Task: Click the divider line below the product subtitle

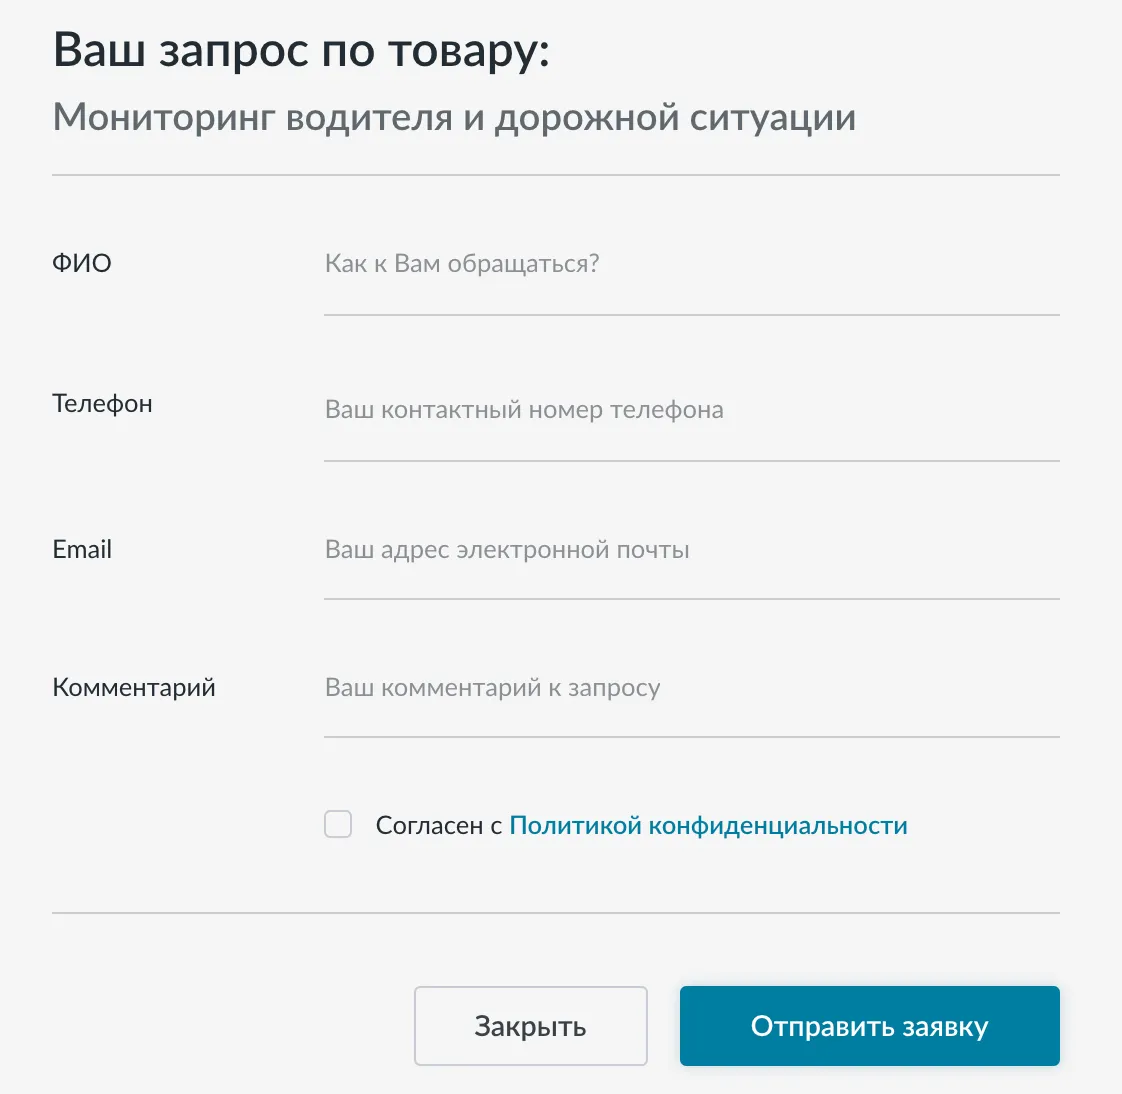Action: point(555,175)
